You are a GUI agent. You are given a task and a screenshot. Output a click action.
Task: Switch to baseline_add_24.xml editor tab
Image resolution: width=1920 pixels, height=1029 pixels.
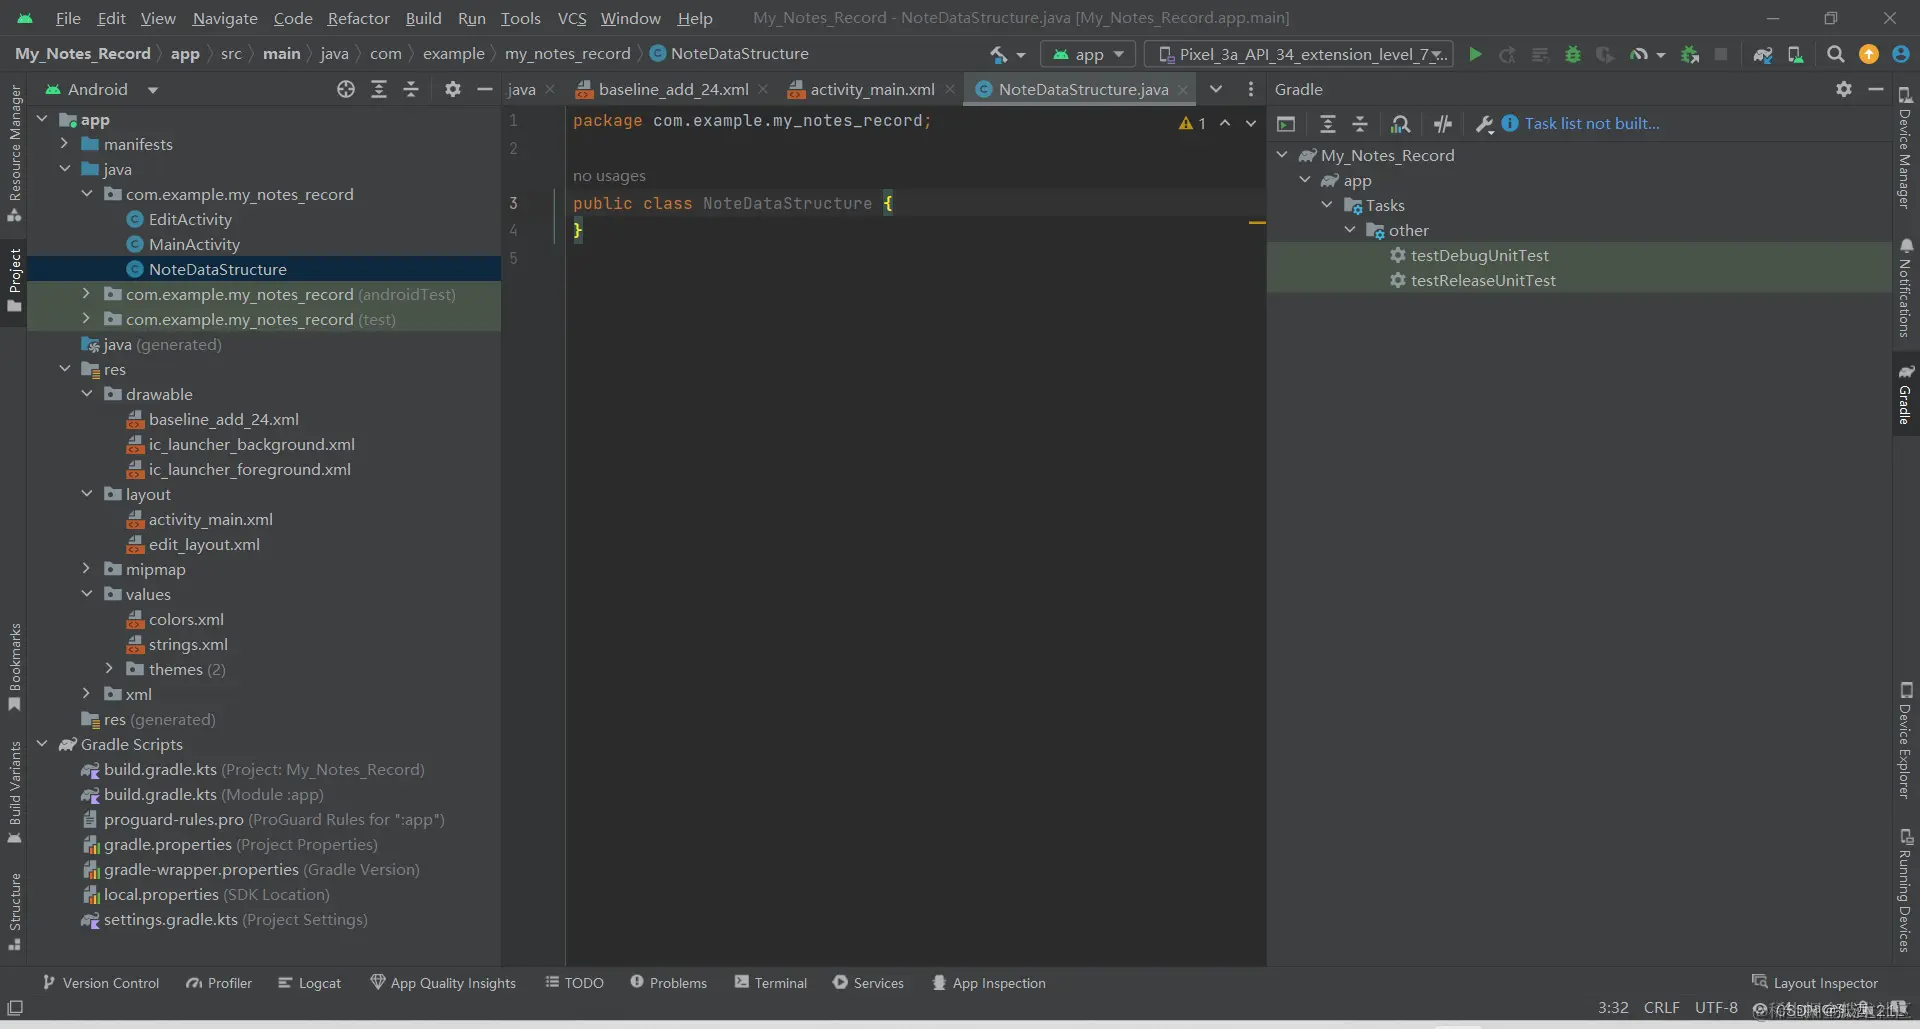pos(673,89)
